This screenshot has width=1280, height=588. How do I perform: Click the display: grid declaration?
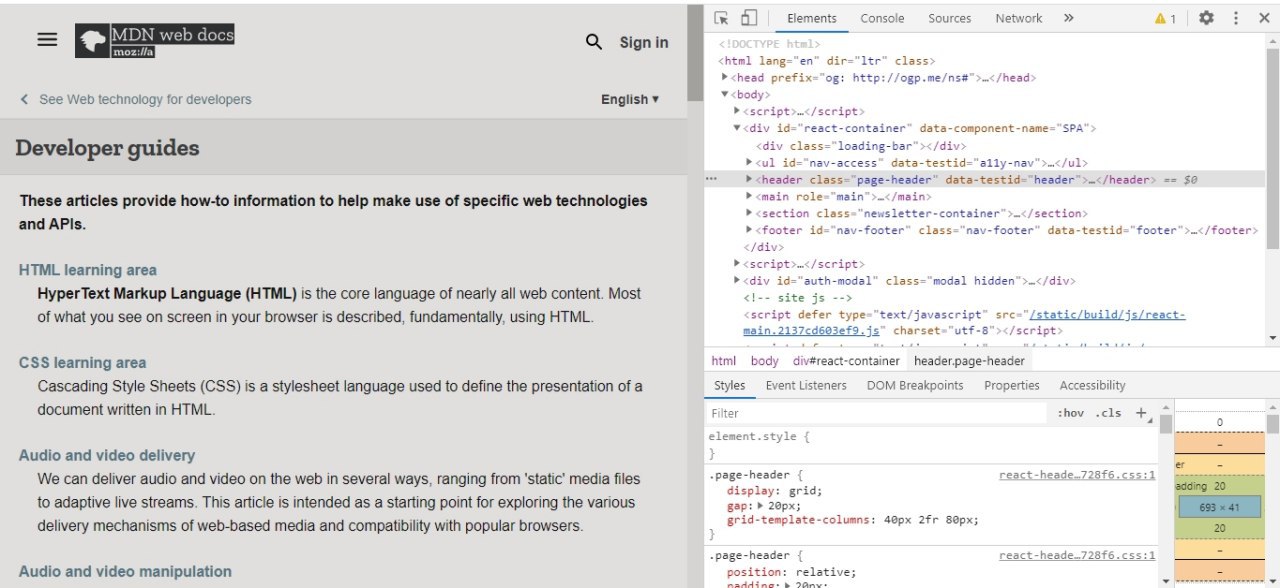pos(774,491)
